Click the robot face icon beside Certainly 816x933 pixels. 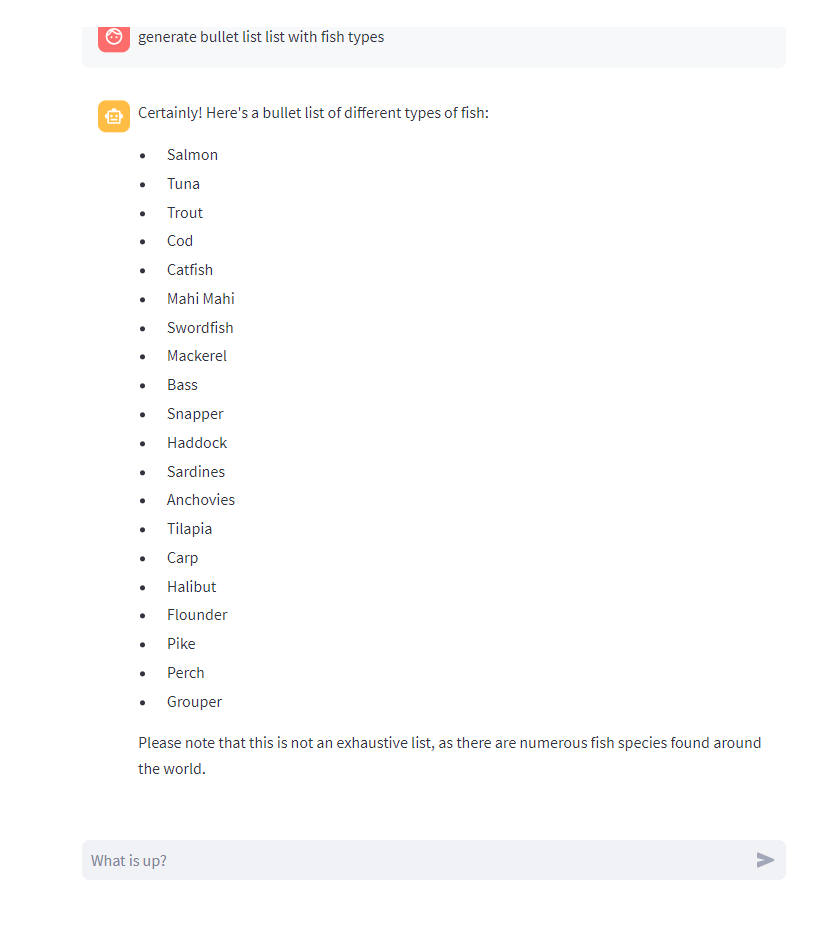(113, 116)
